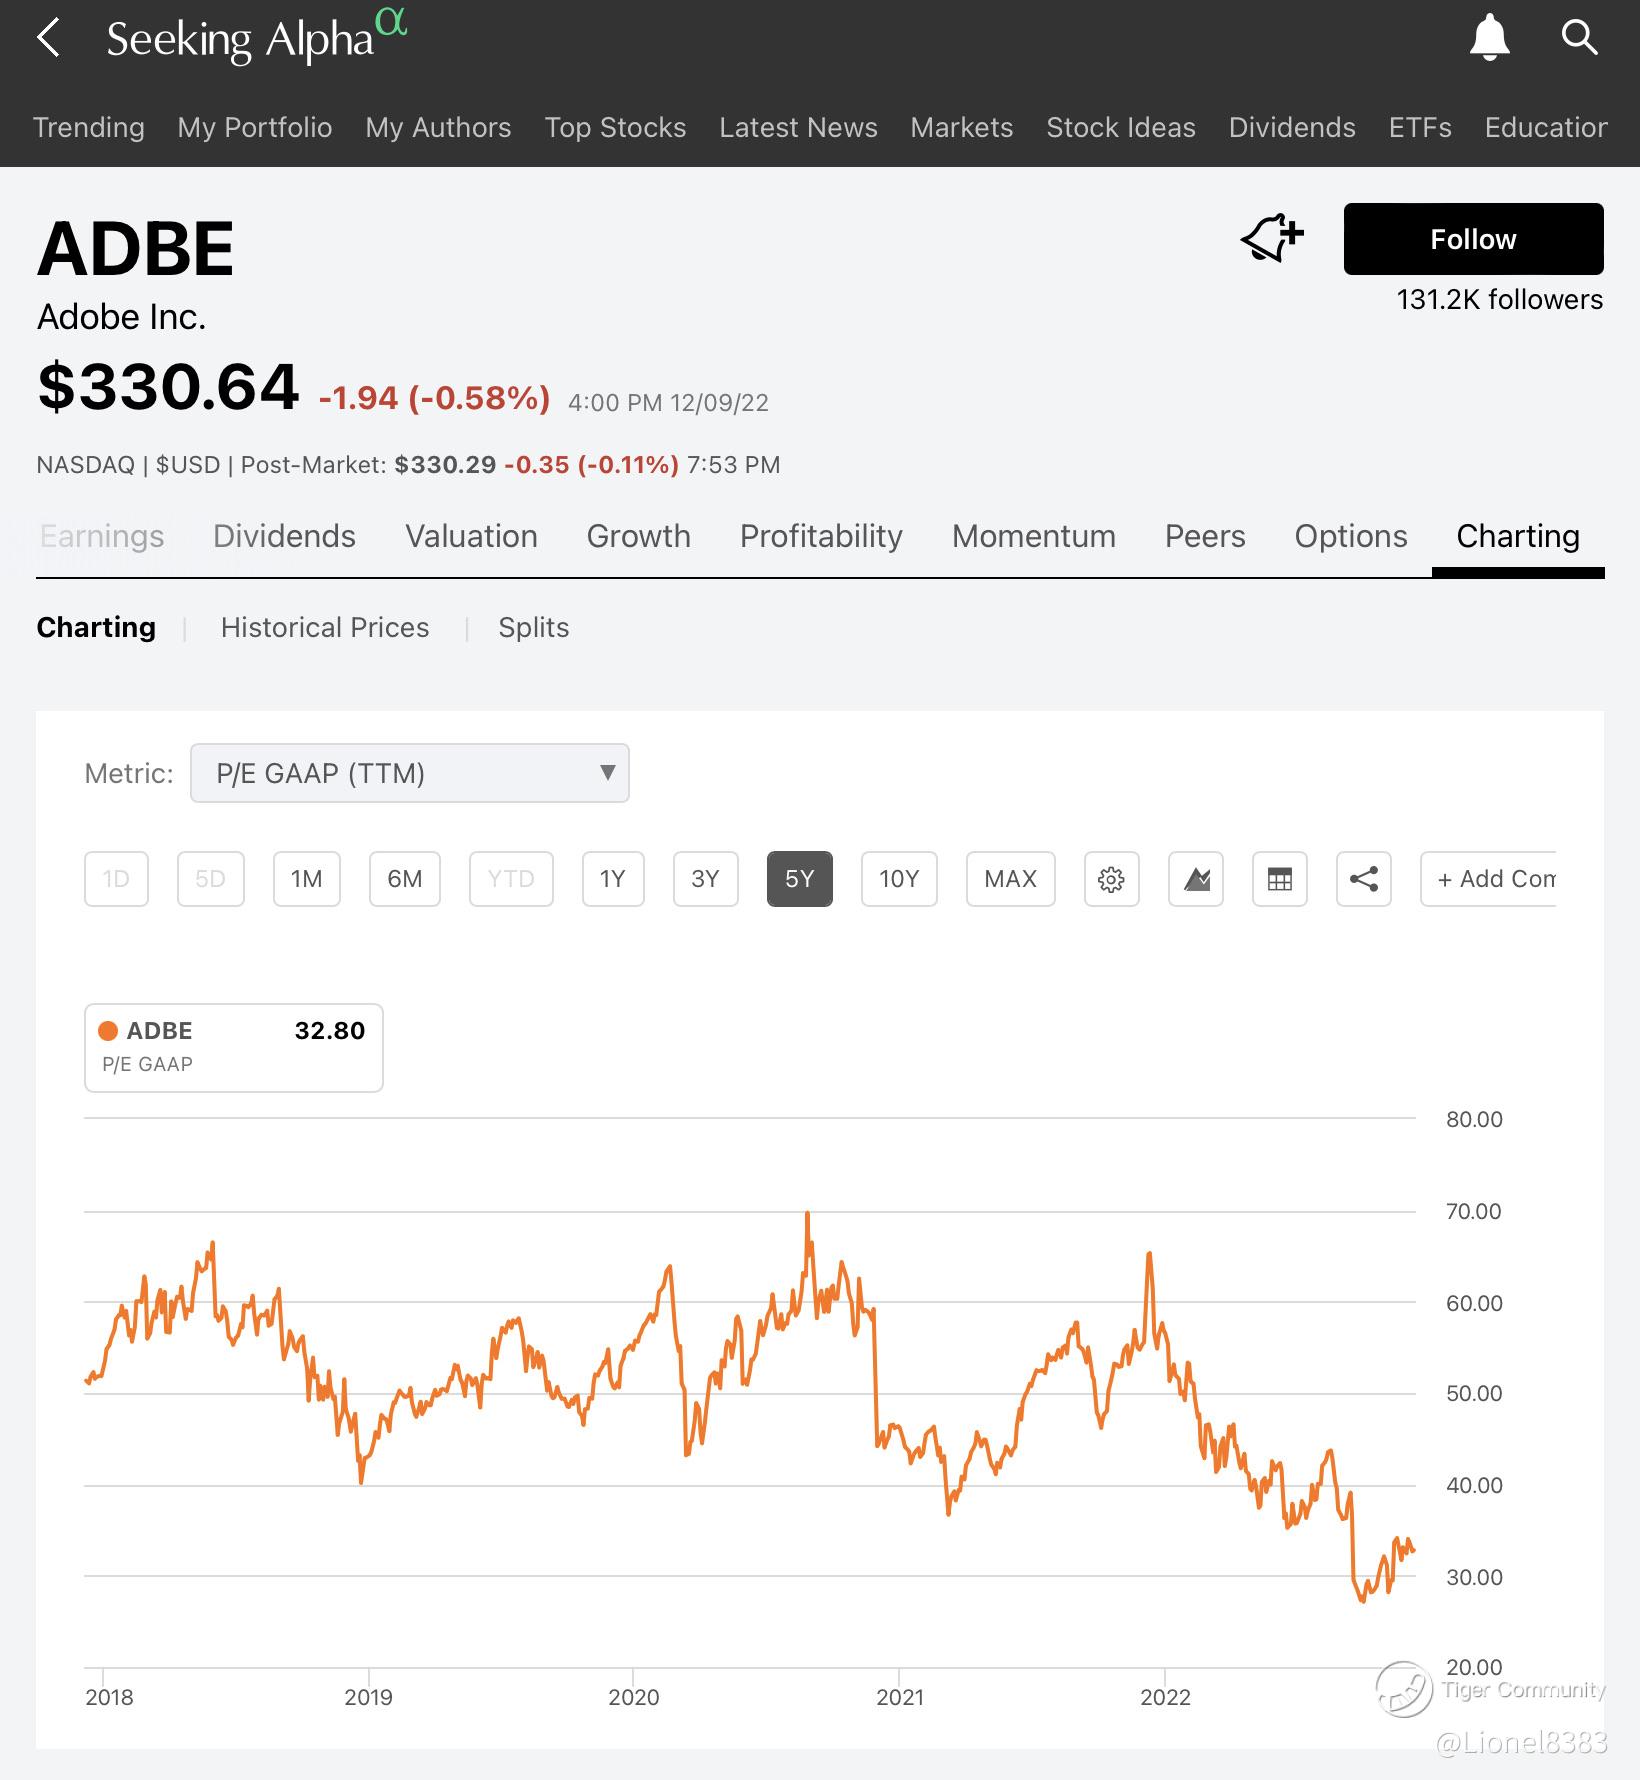1640x1780 pixels.
Task: Select the 10Y time range
Action: coord(899,879)
